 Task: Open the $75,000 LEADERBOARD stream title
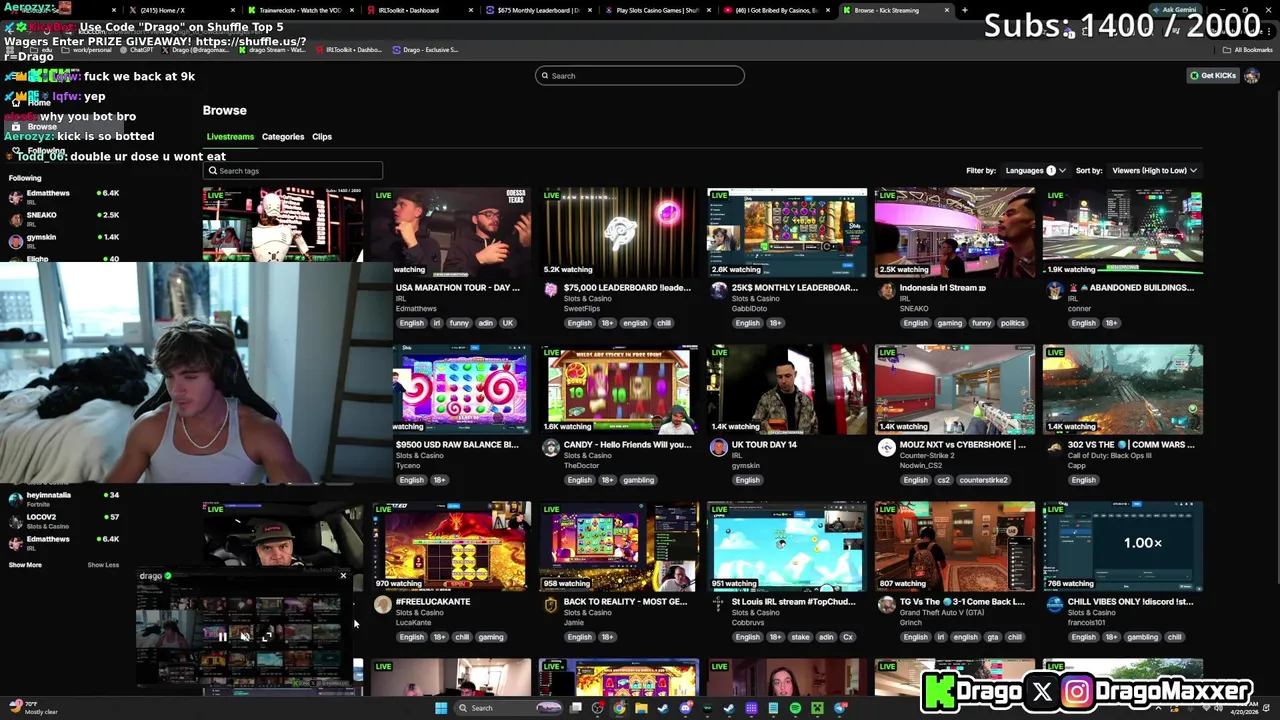click(626, 288)
